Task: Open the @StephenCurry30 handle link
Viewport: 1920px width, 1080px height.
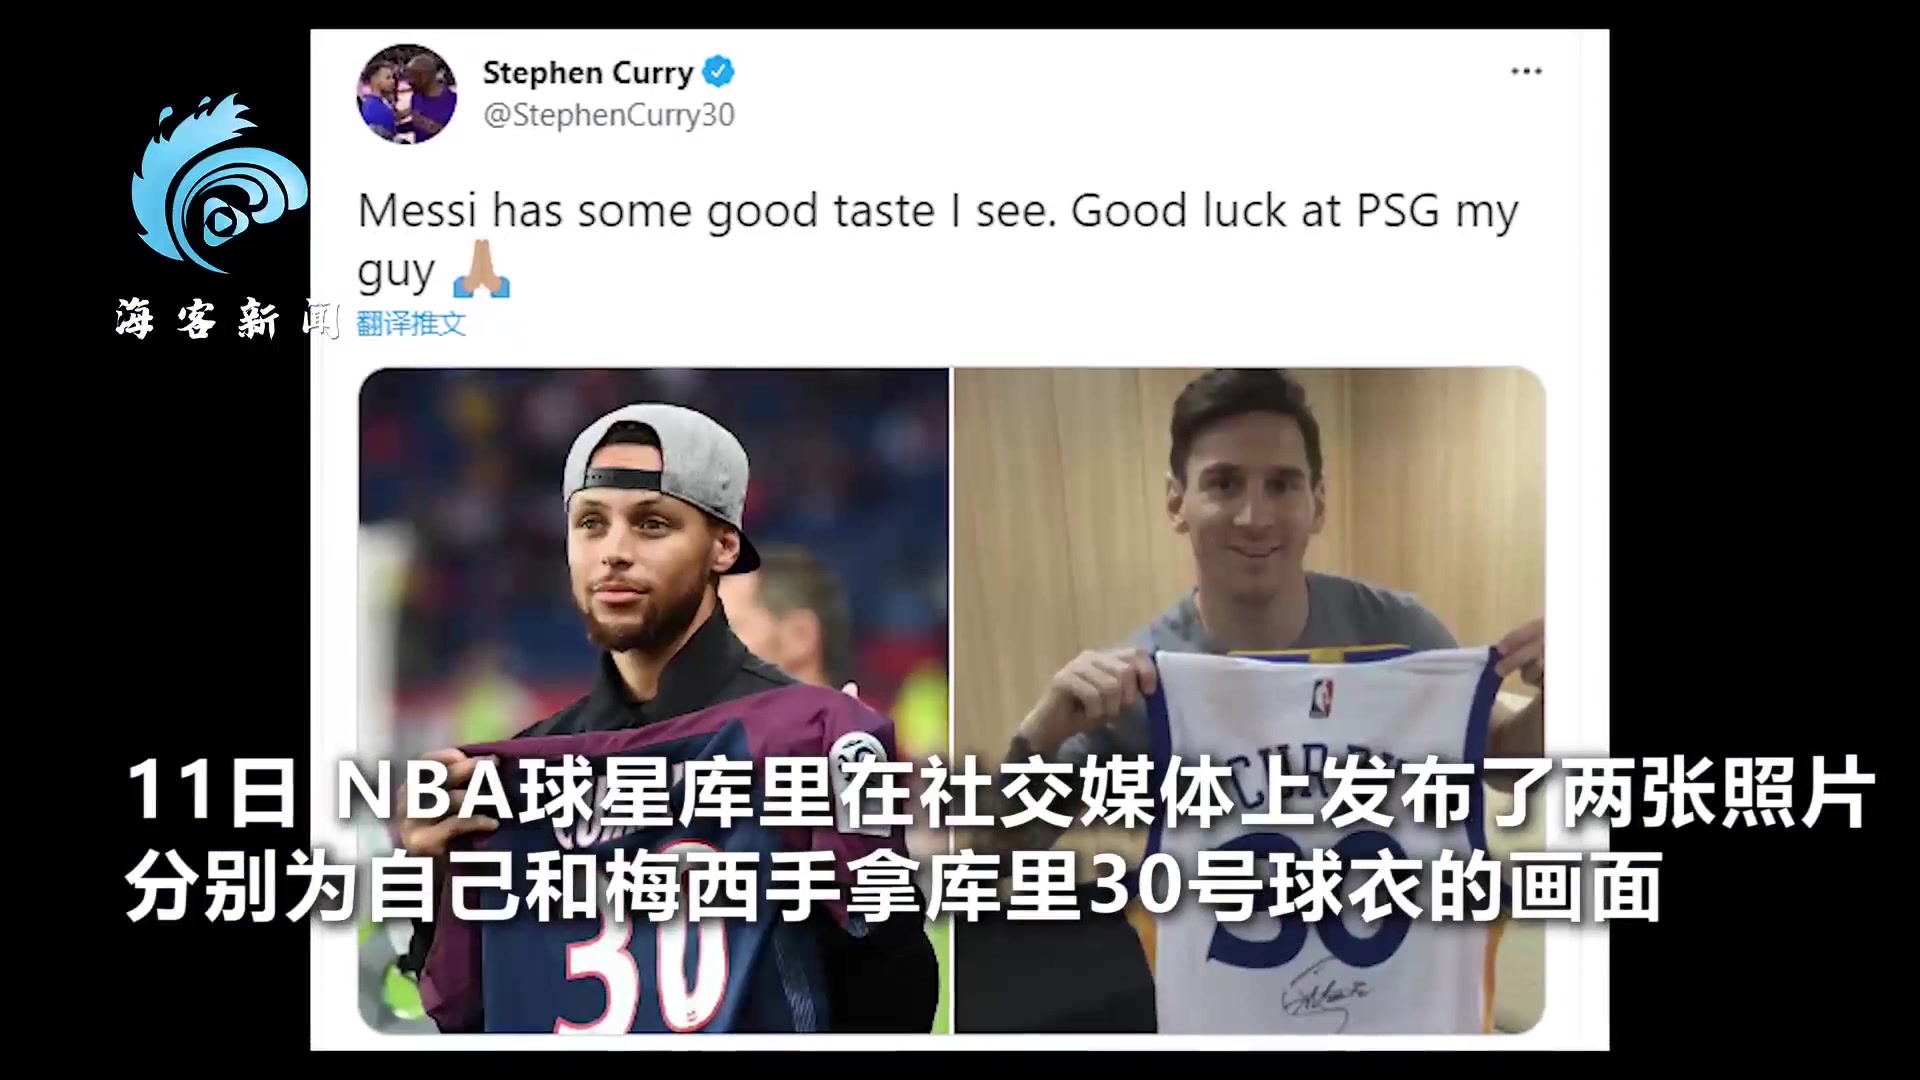Action: 609,115
